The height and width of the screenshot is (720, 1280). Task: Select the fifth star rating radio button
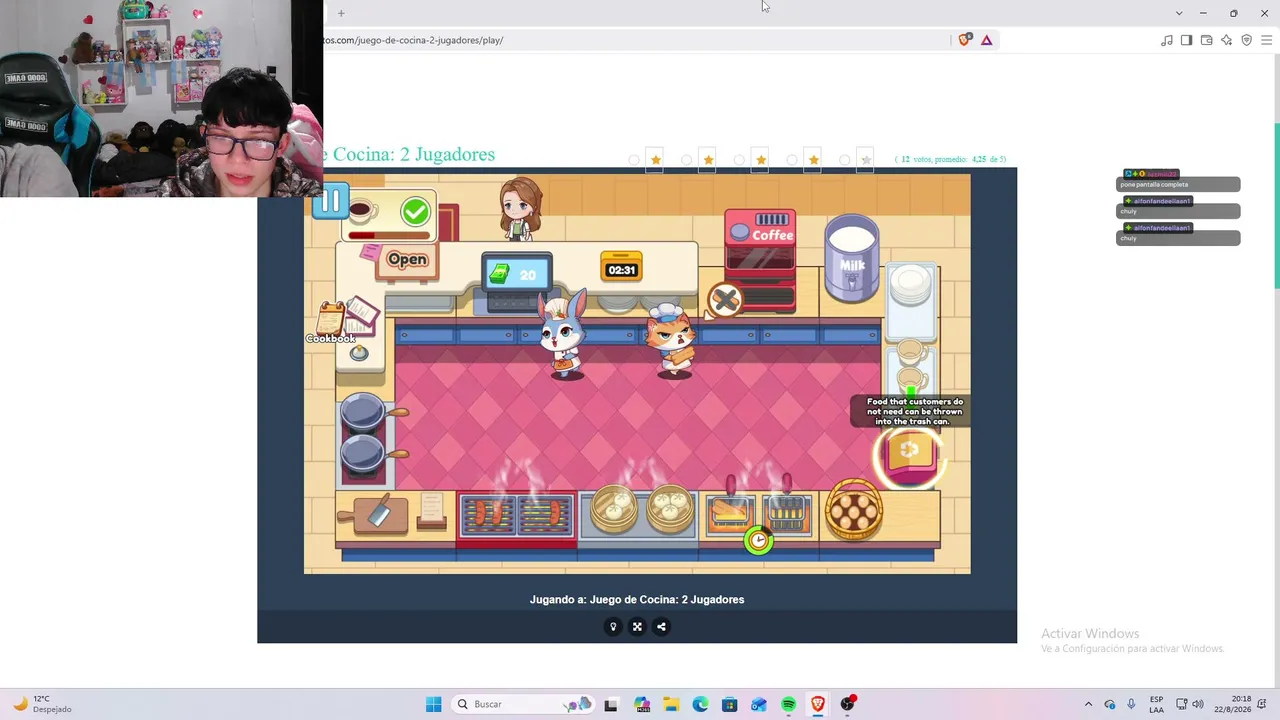click(x=845, y=160)
